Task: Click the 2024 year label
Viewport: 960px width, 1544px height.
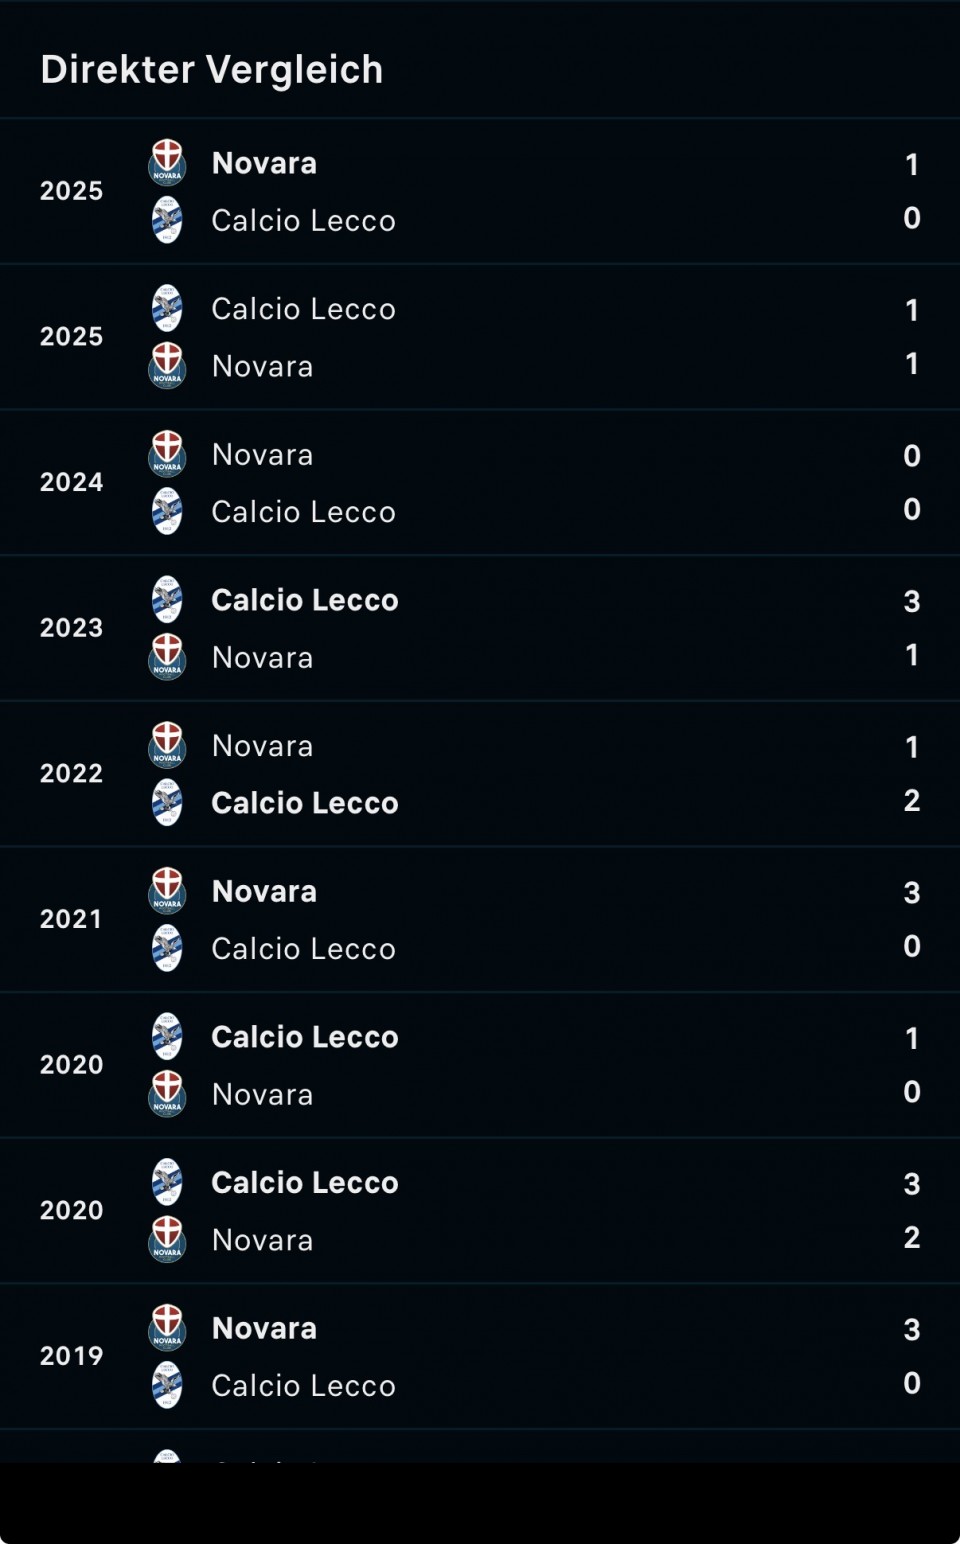Action: (x=71, y=482)
